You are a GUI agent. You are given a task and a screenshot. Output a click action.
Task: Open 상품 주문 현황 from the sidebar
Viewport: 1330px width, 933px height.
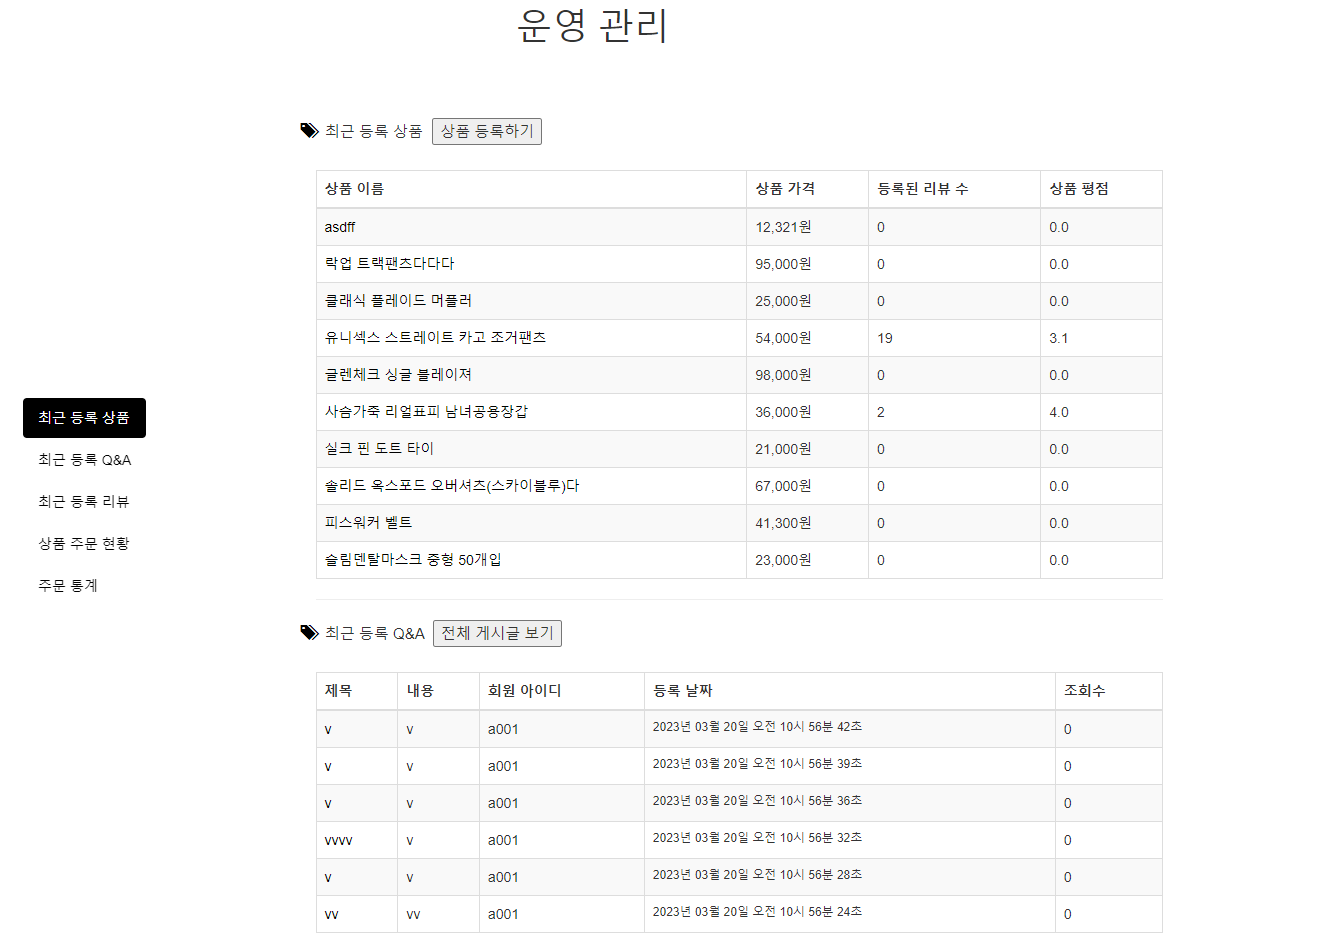coord(84,543)
